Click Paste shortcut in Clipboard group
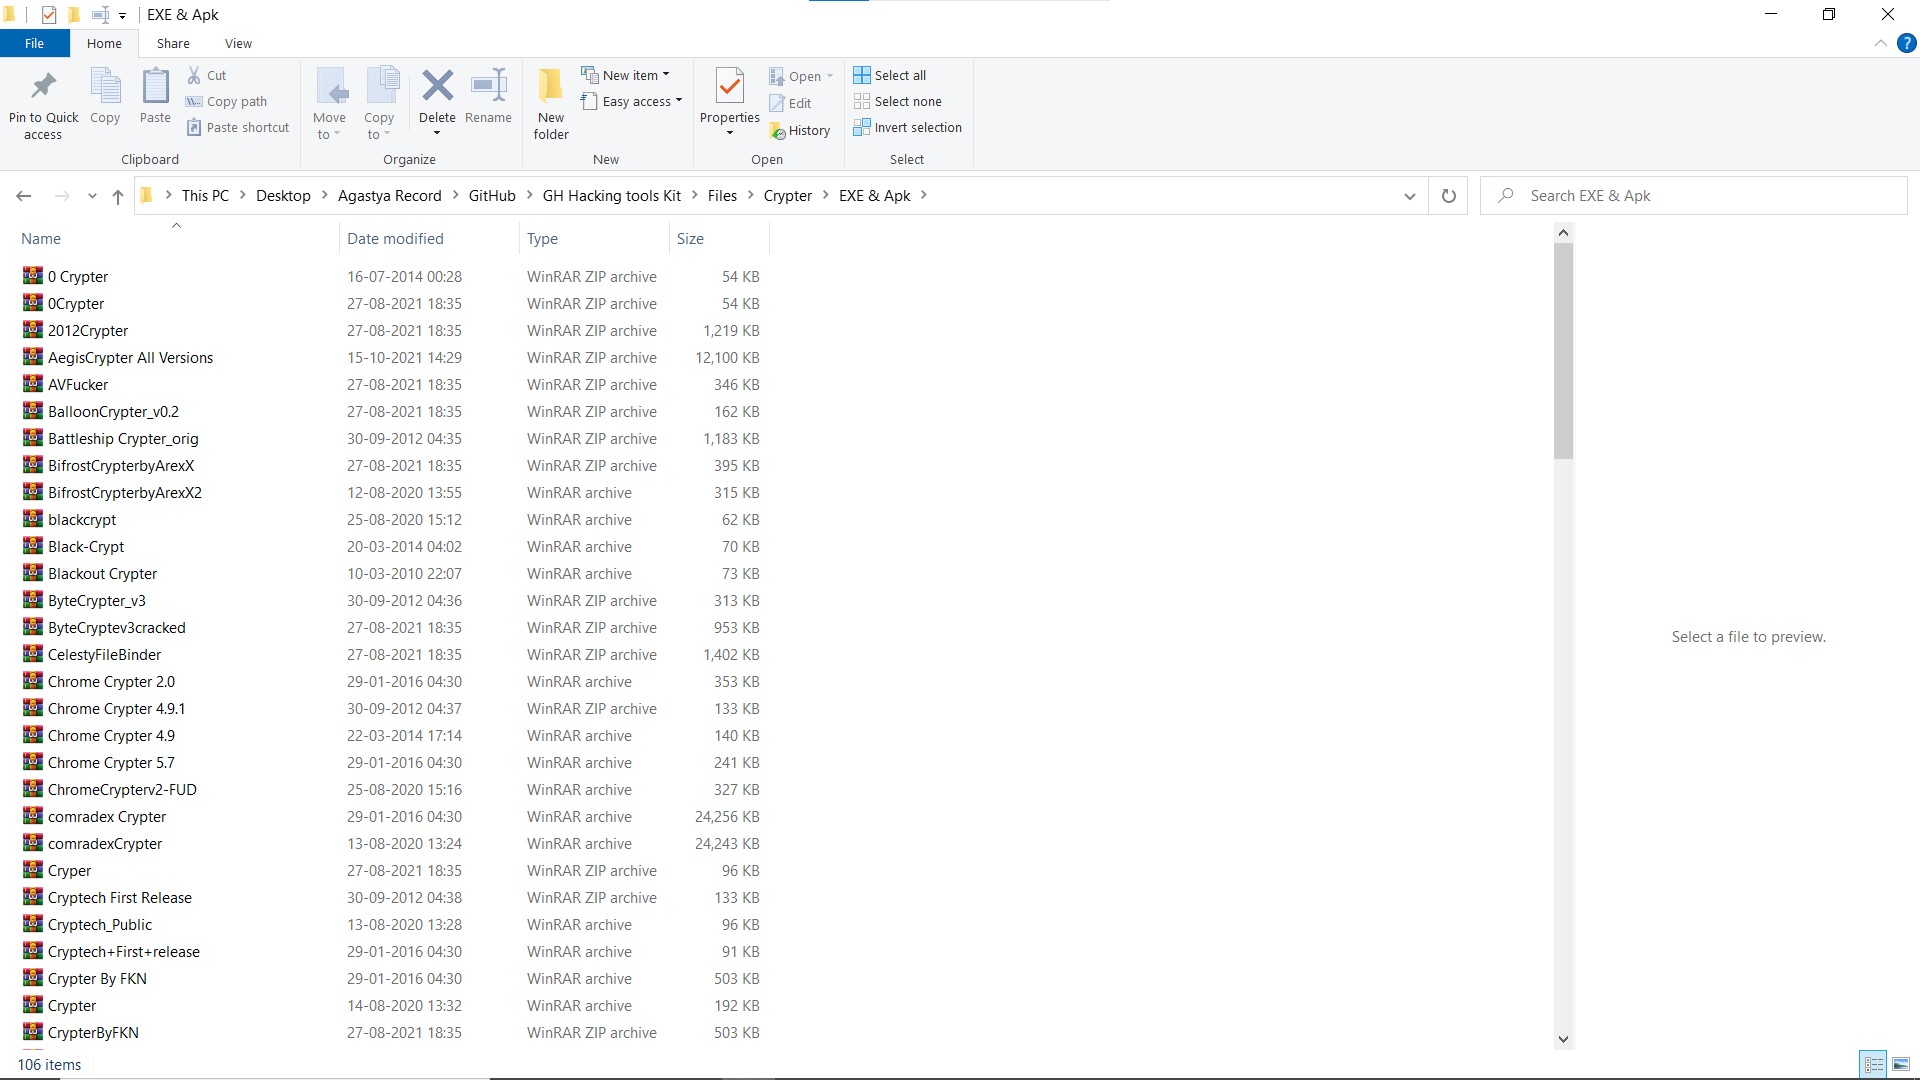The image size is (1920, 1080). 238,128
